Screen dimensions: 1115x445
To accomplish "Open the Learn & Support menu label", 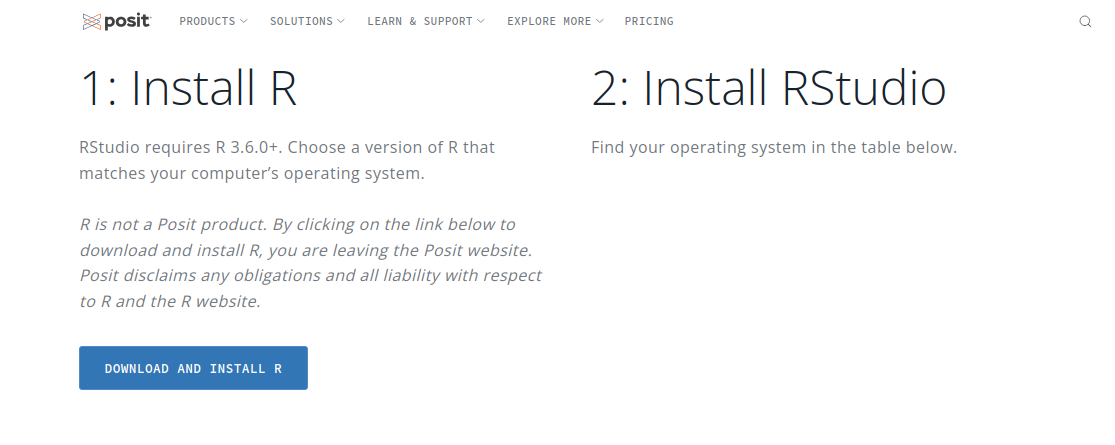I will pos(420,21).
